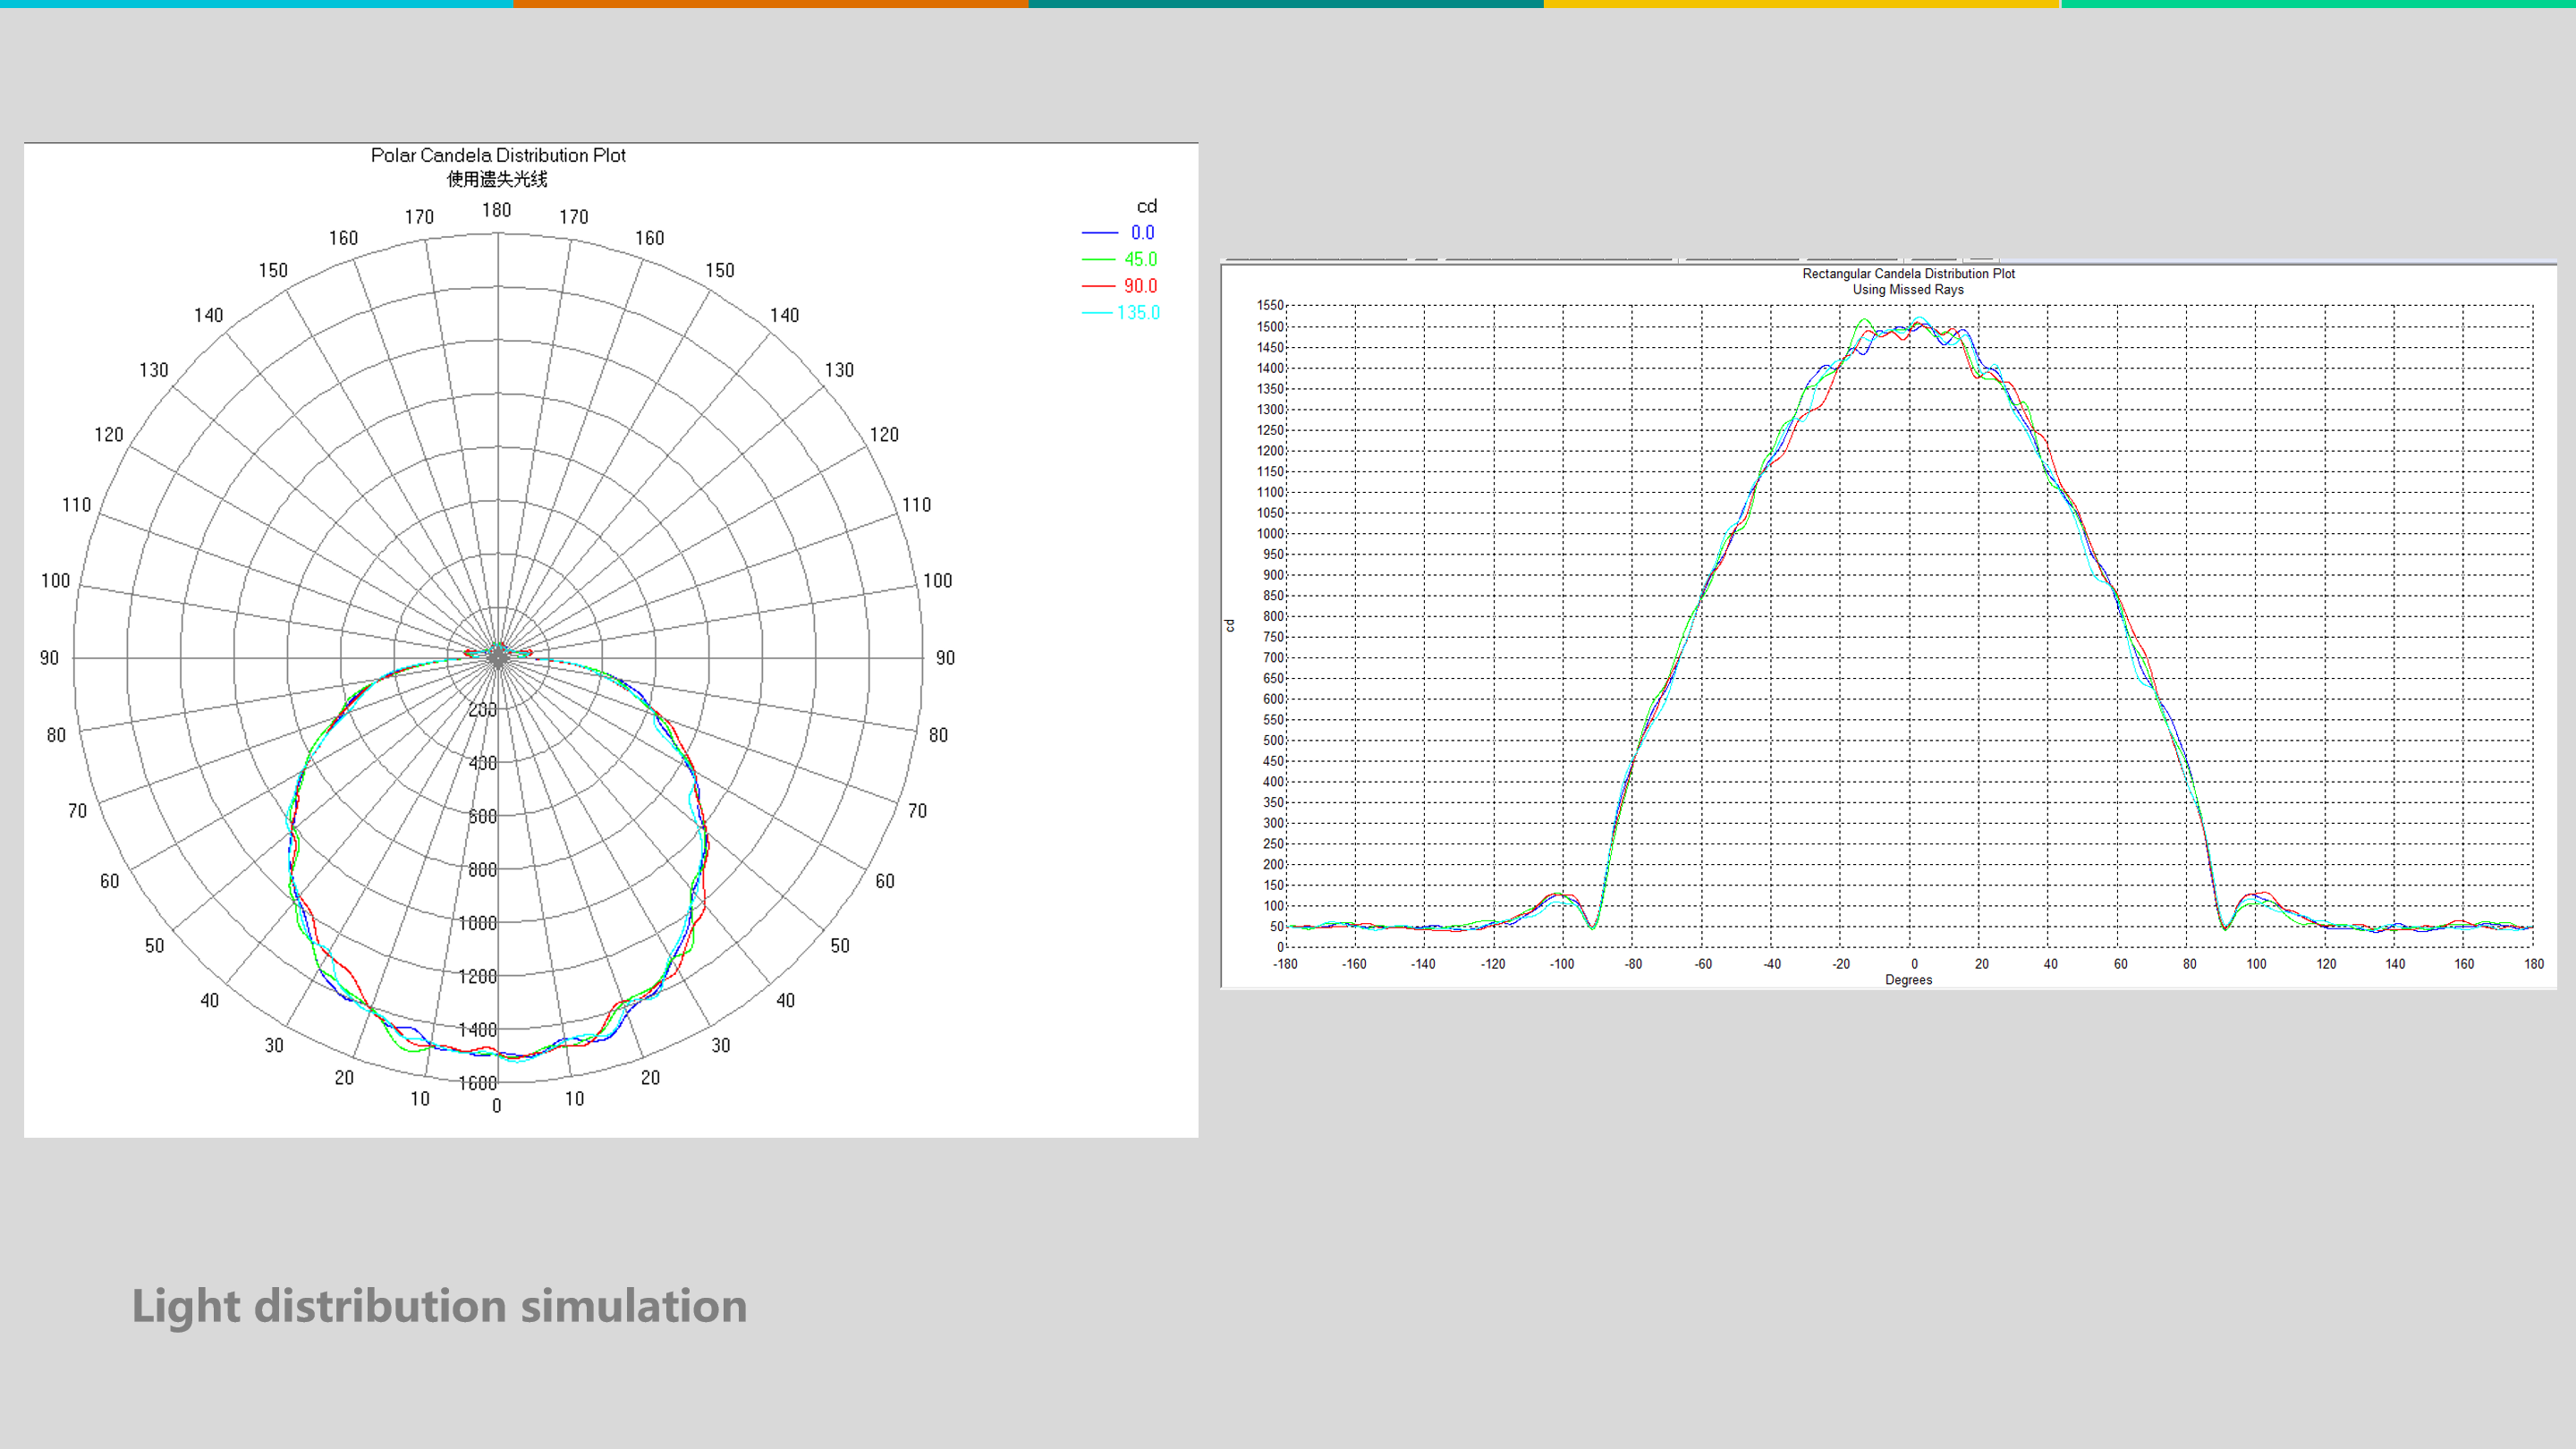Click the bright green segment of top bar

coord(2318,4)
